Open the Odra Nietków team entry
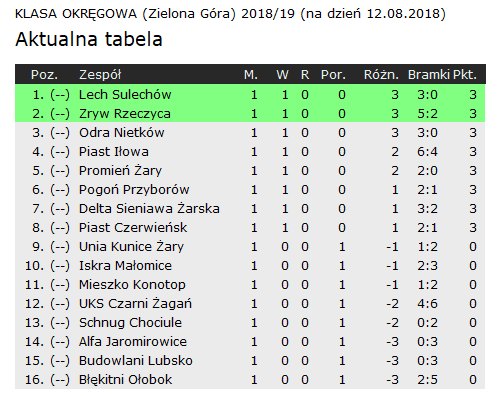Image resolution: width=500 pixels, height=396 pixels. coord(122,133)
